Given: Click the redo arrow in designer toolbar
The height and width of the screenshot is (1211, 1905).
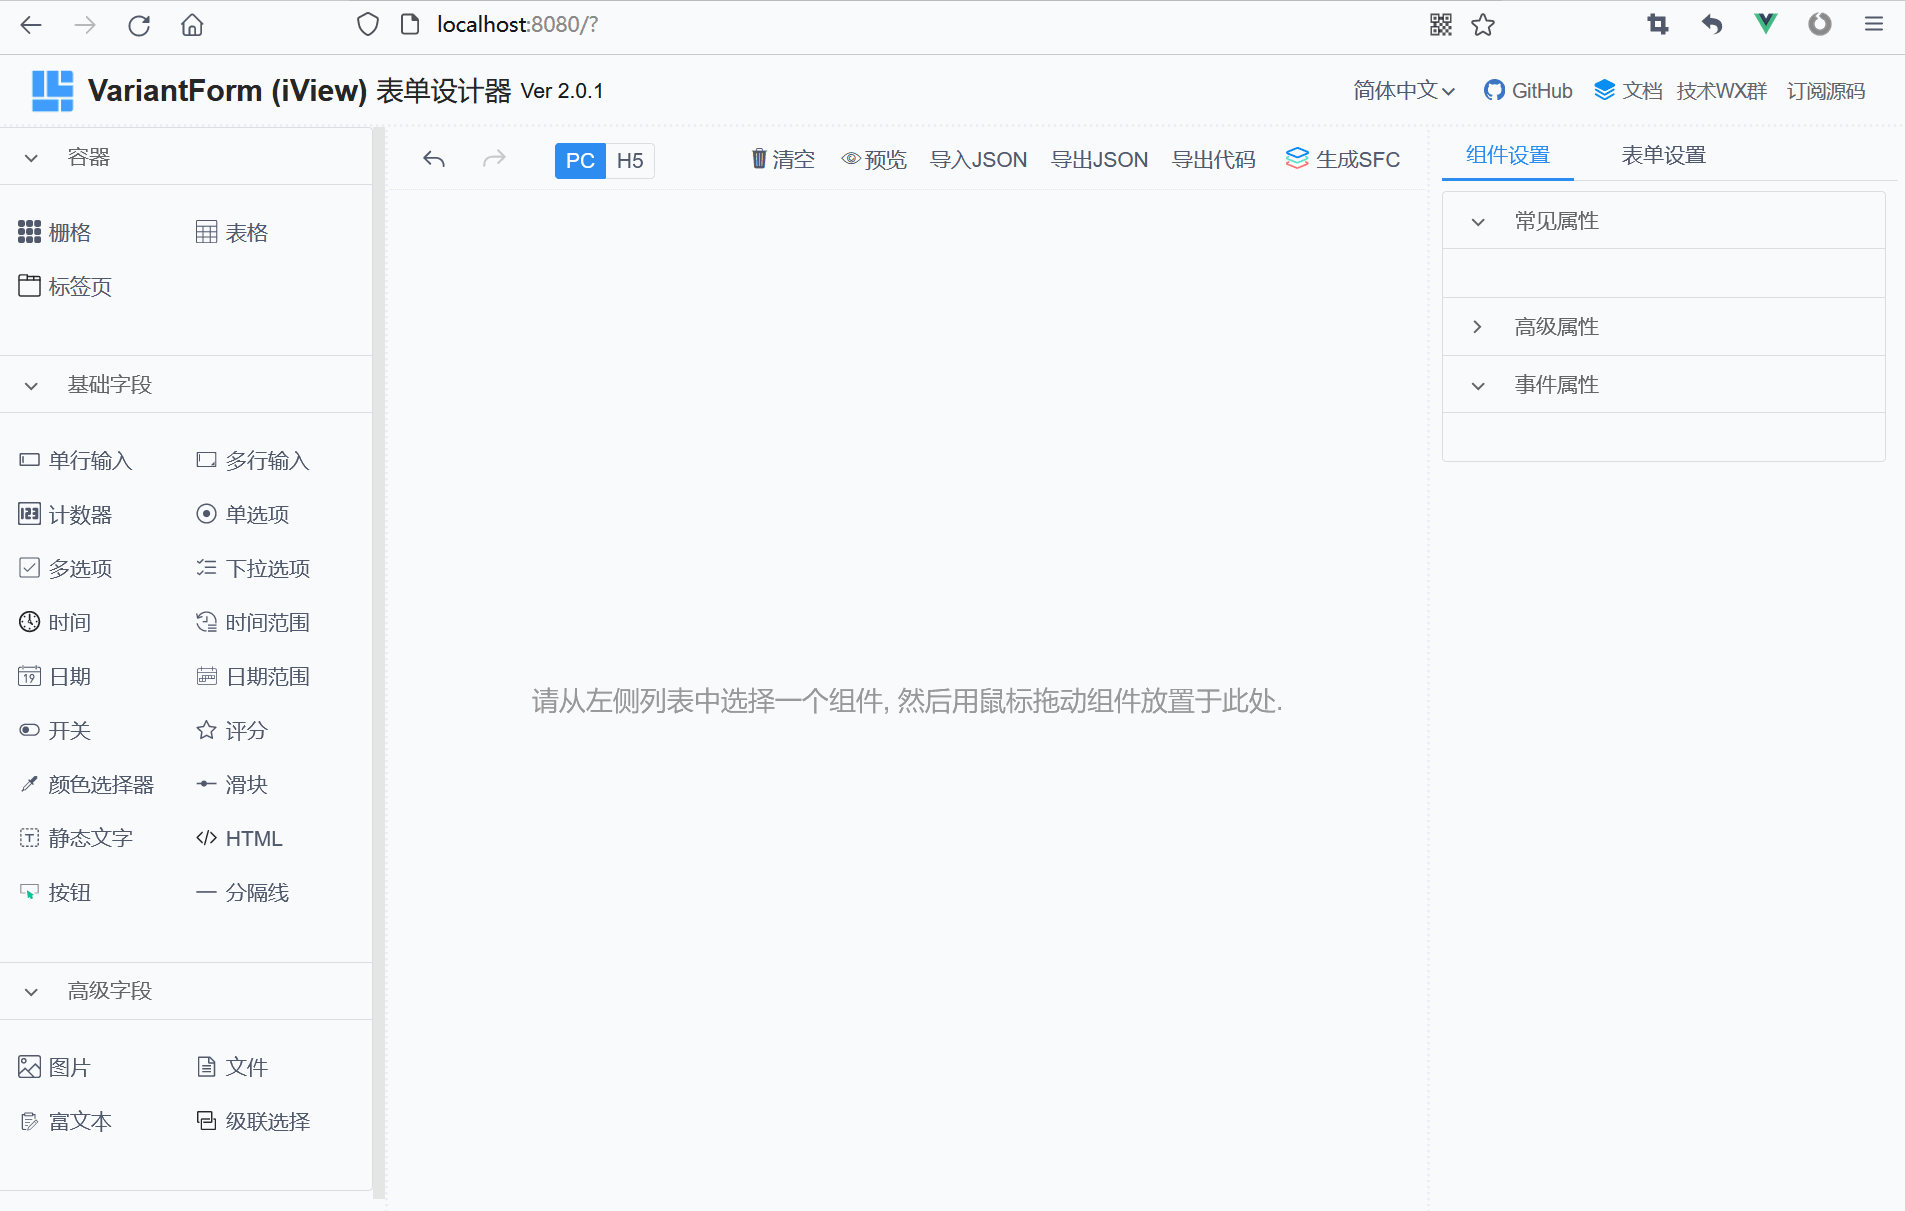Looking at the screenshot, I should (x=494, y=159).
